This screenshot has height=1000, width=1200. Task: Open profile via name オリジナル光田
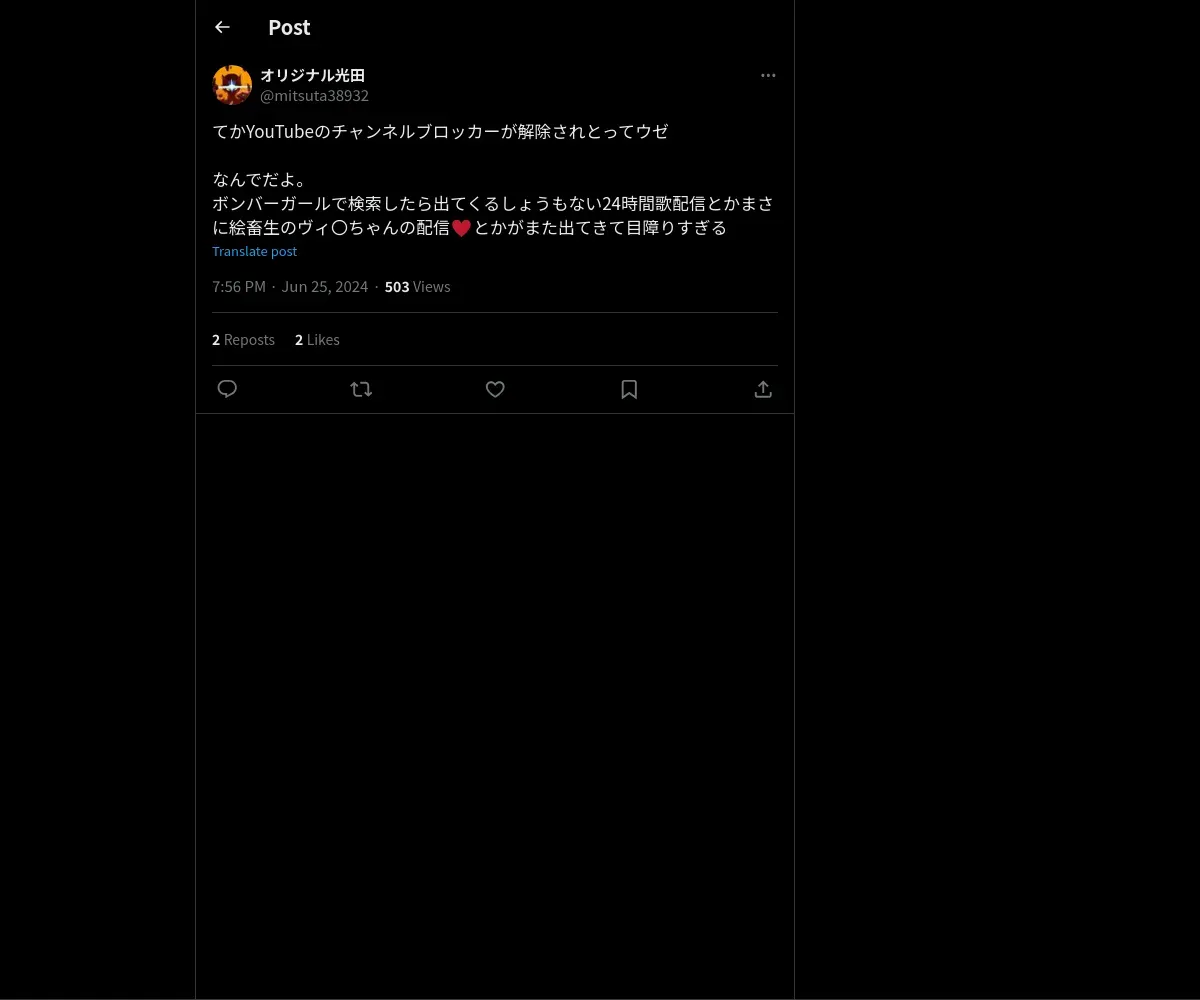312,75
